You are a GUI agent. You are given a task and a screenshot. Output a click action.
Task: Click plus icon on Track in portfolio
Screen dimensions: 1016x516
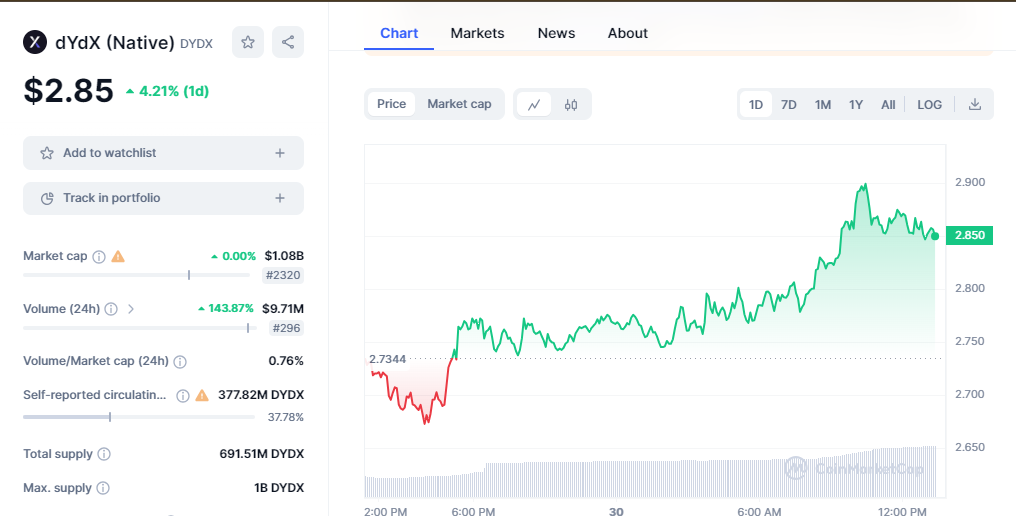[x=280, y=198]
